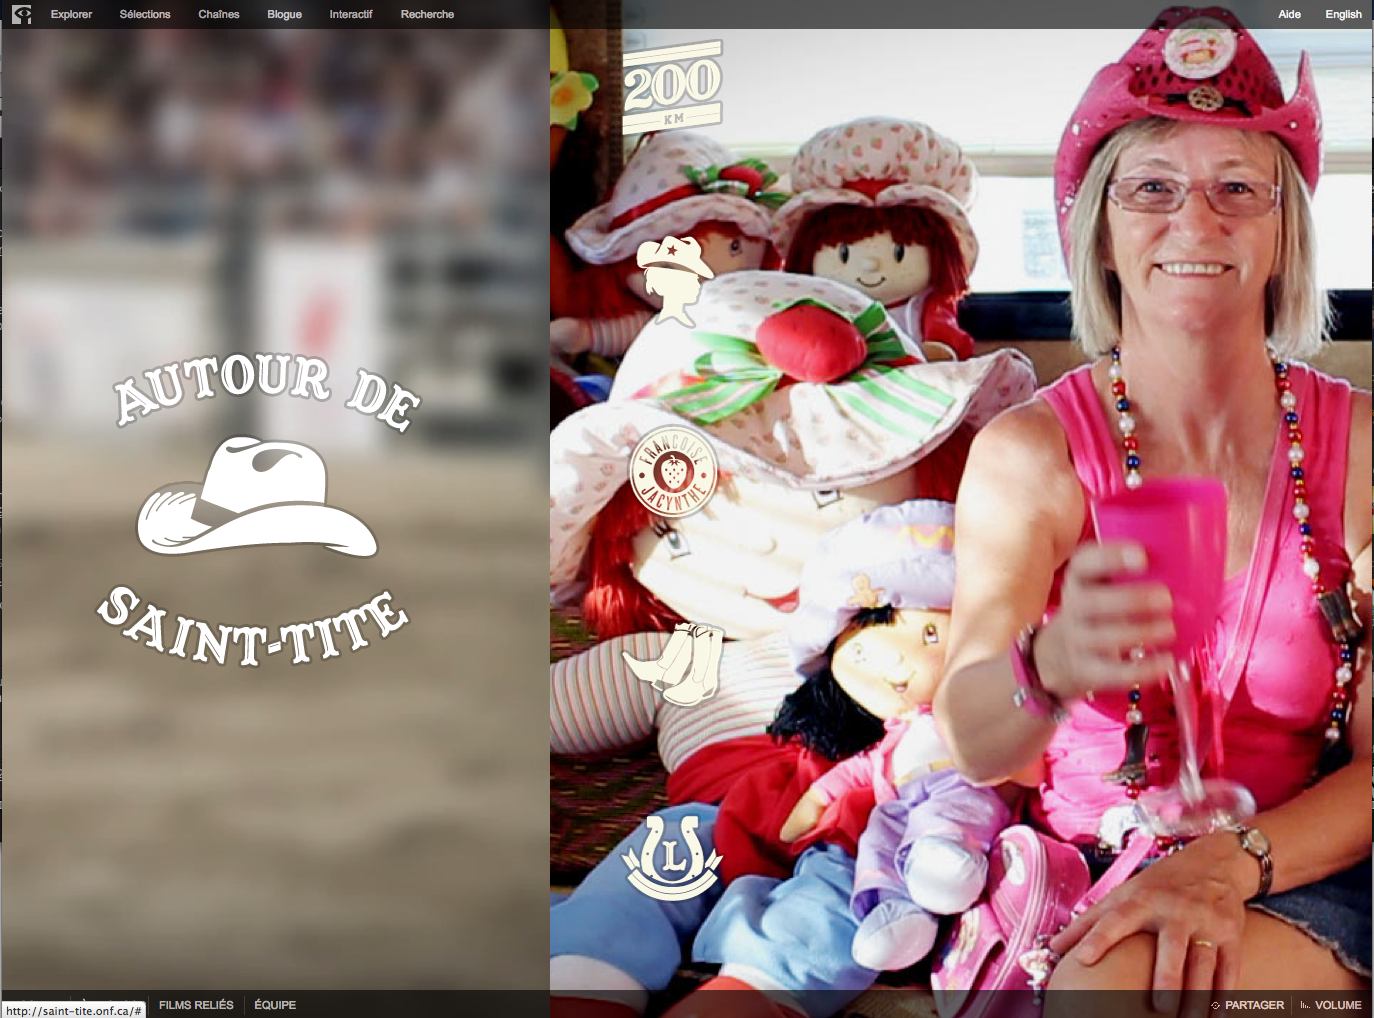Select the cowgirl silhouette icon
The image size is (1374, 1018).
point(674,281)
